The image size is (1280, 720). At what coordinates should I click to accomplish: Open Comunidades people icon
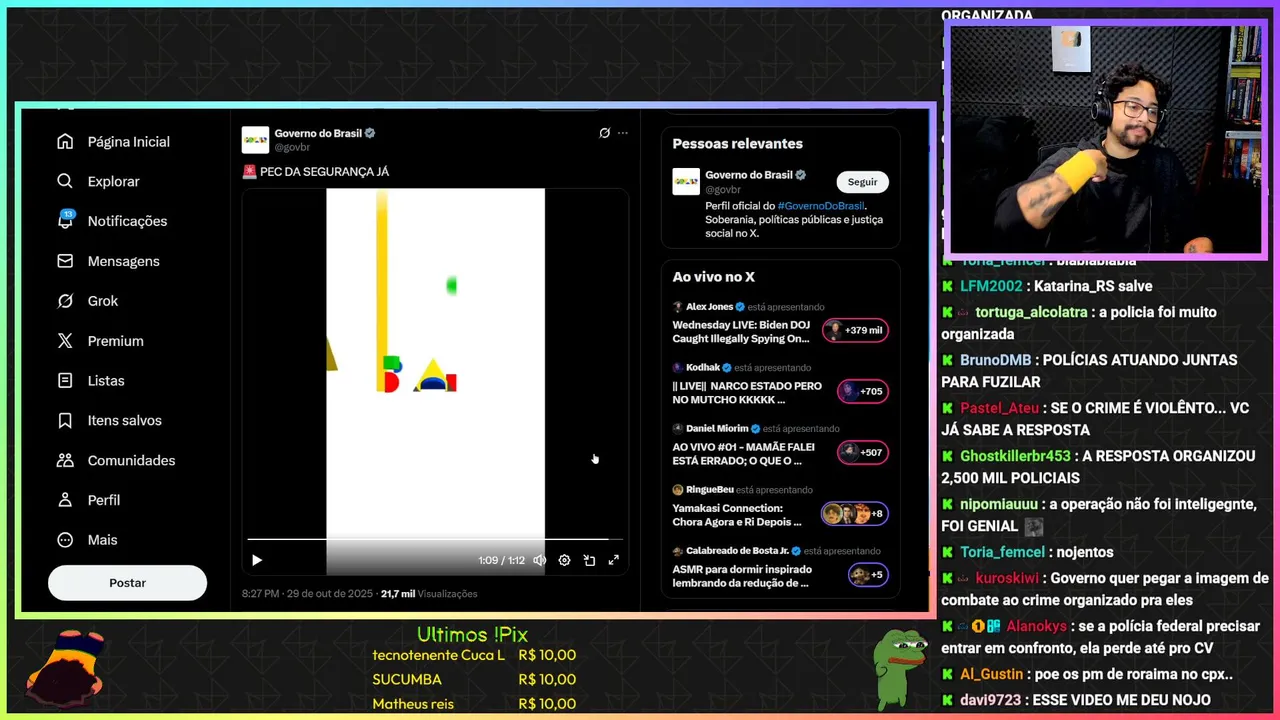pyautogui.click(x=65, y=460)
